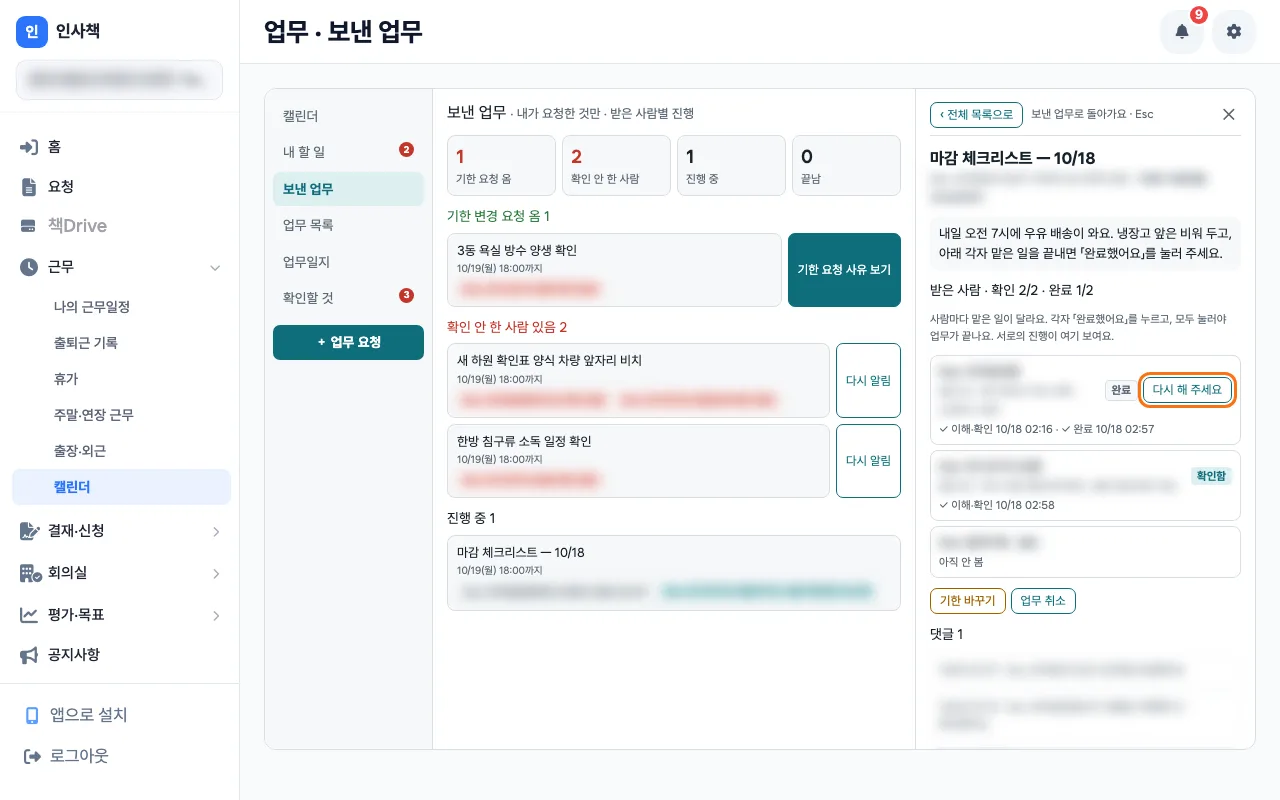The image size is (1280, 800).
Task: Select the 보낸 업무 tab
Action: point(348,189)
